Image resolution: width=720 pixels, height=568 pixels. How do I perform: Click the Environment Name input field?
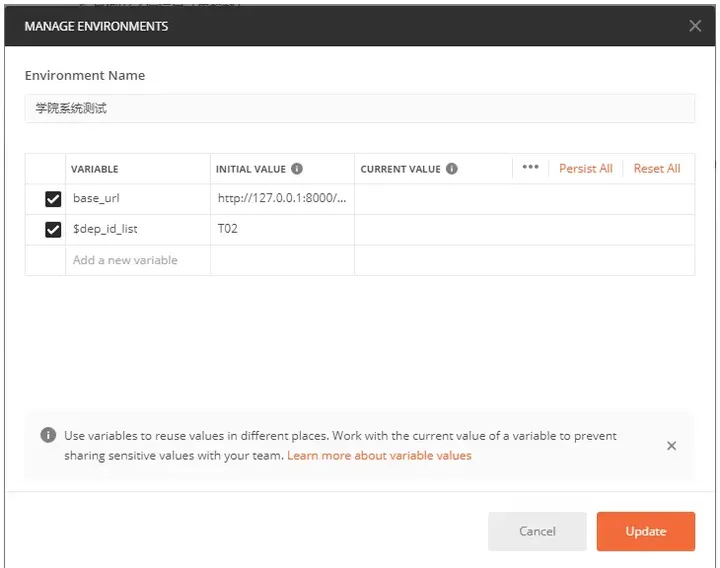coord(360,108)
